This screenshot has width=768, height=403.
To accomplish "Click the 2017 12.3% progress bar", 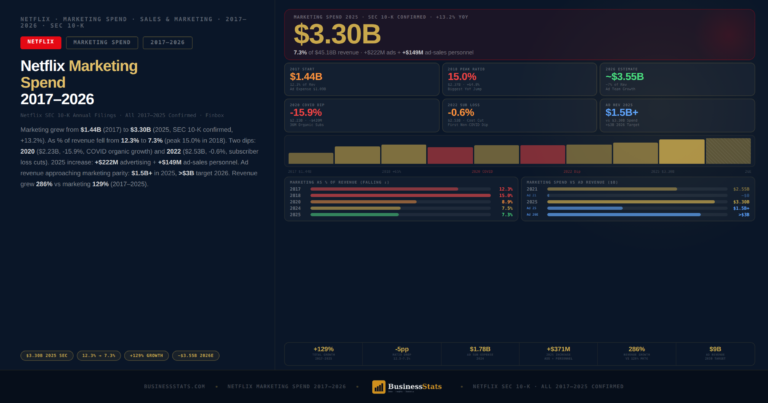I will (x=400, y=189).
